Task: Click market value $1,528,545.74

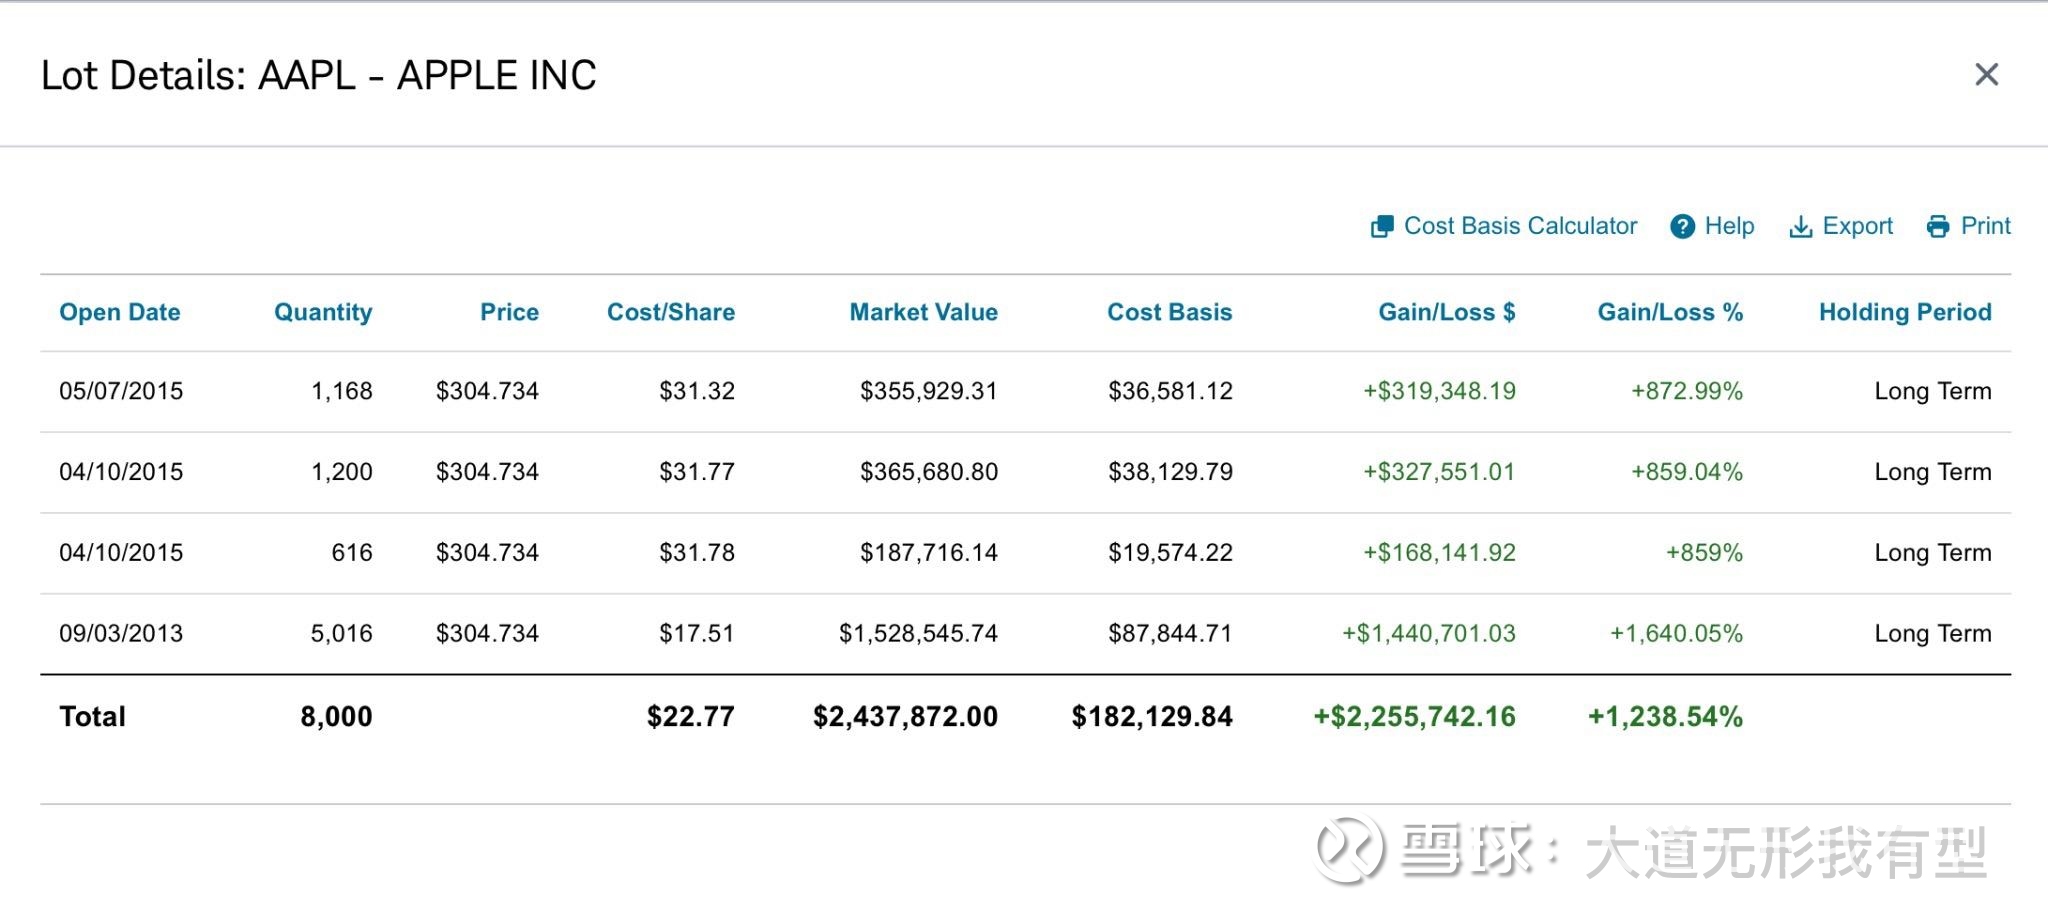Action: 918,633
